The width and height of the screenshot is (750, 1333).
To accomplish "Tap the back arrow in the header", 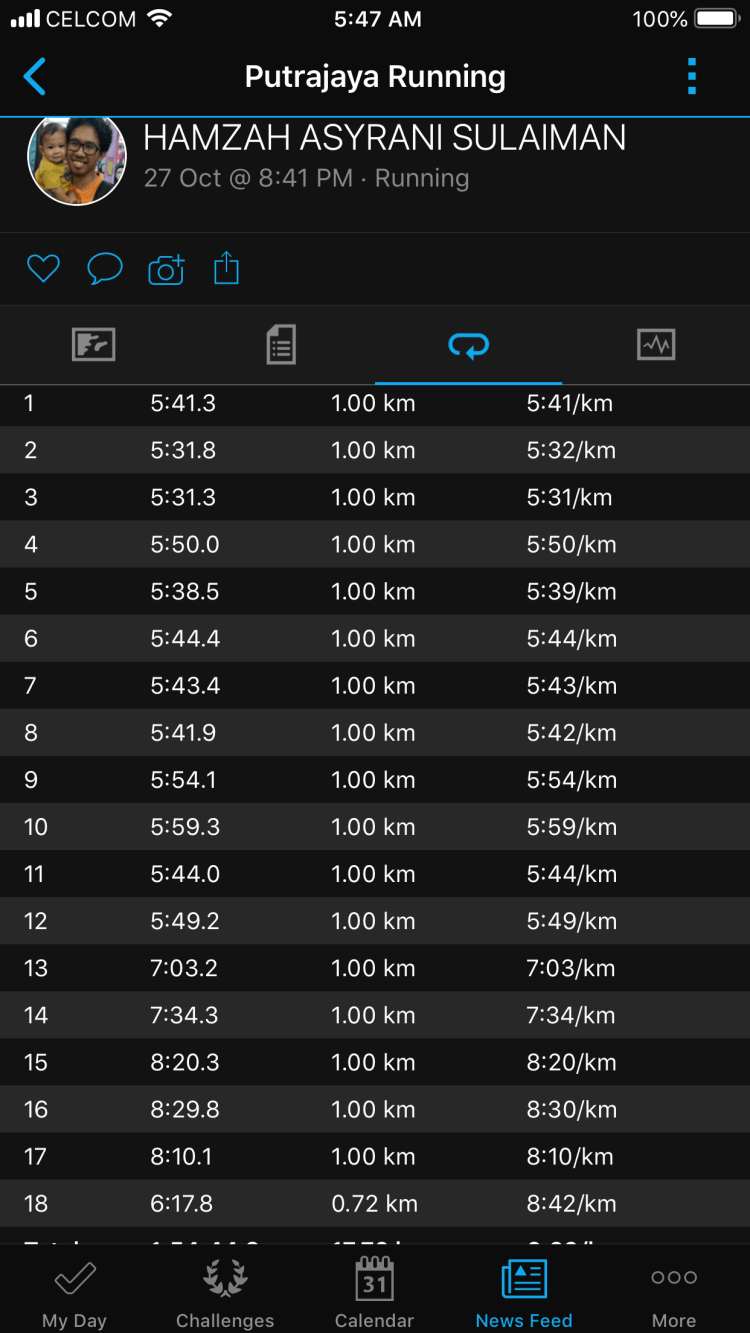I will point(35,77).
